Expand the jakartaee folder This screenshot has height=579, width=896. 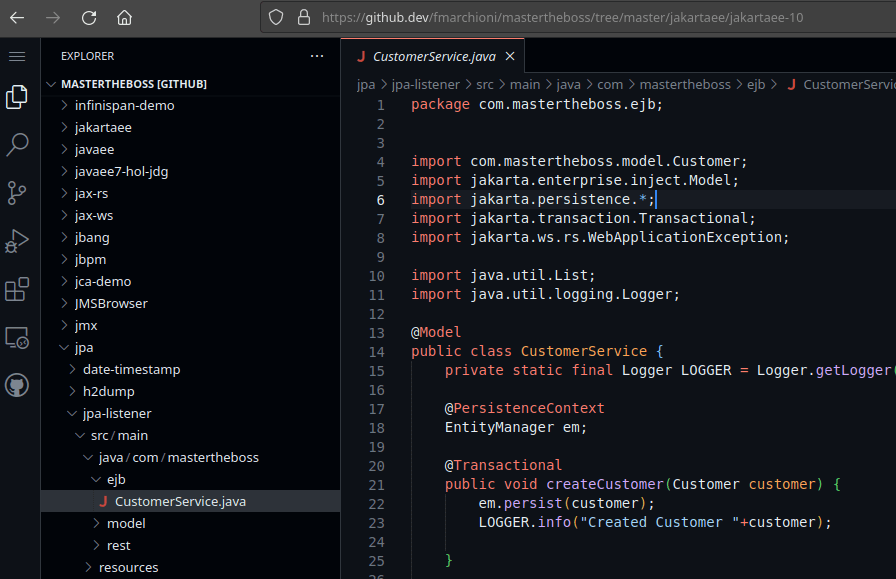click(x=191, y=127)
